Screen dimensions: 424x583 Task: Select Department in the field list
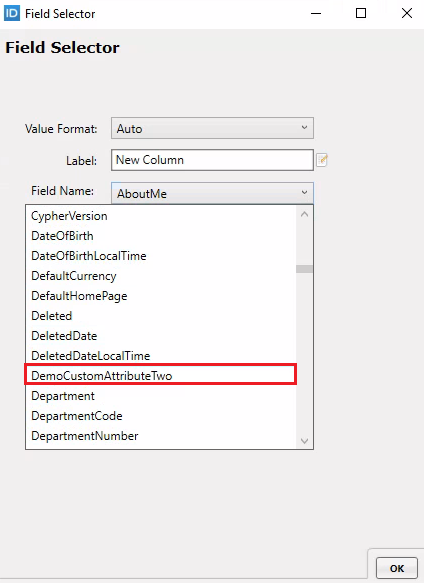click(161, 396)
